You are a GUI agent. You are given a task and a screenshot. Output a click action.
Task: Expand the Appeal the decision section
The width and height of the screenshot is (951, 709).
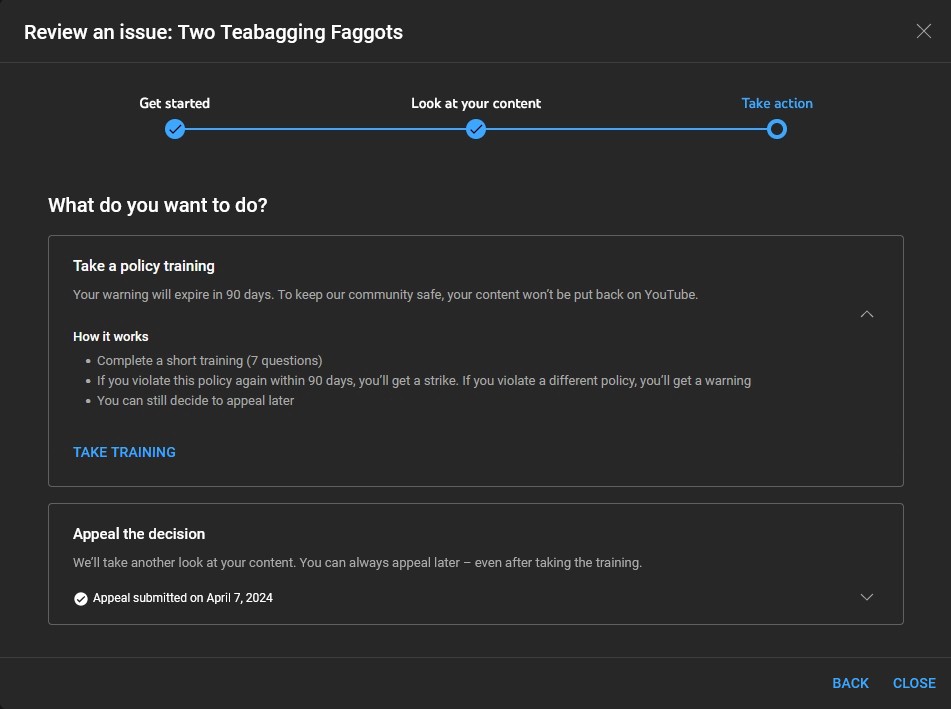click(867, 597)
